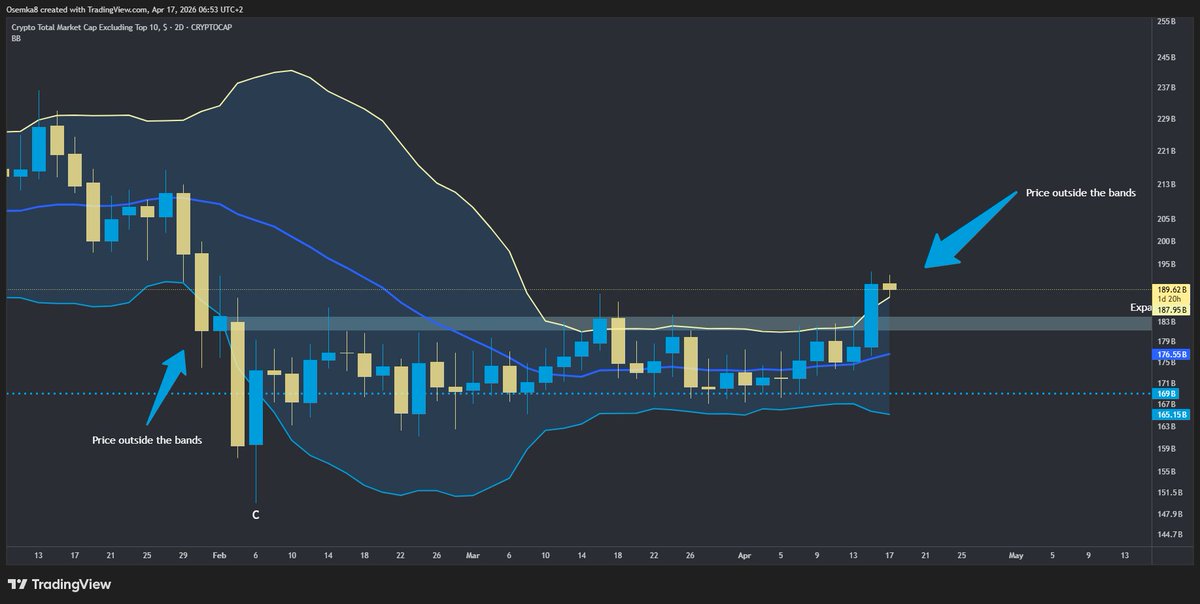The height and width of the screenshot is (604, 1200).
Task: Click the cyan 169 B level label
Action: (1168, 394)
